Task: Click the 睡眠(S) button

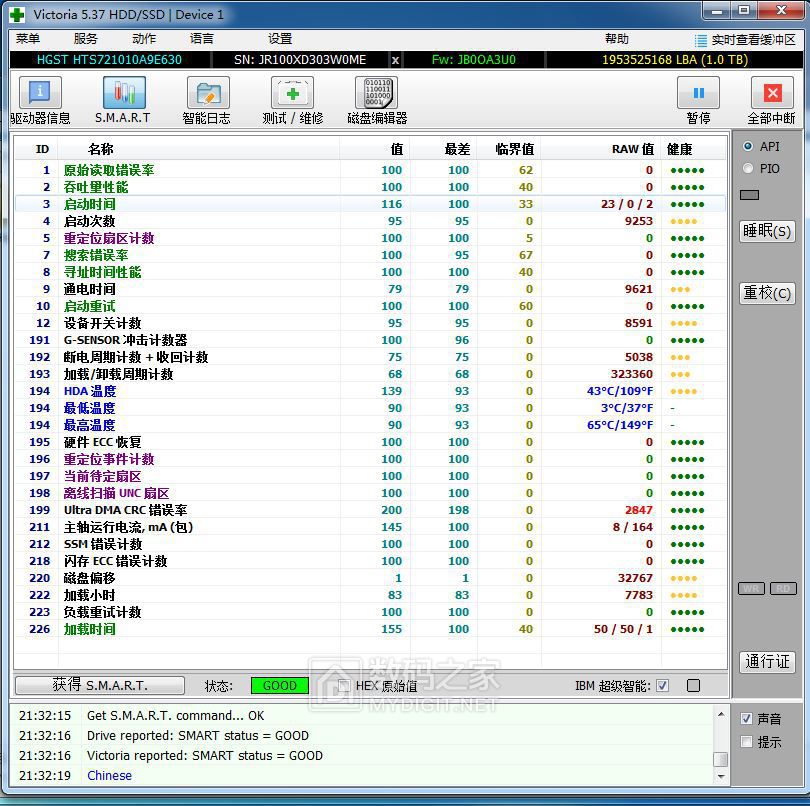Action: click(767, 231)
